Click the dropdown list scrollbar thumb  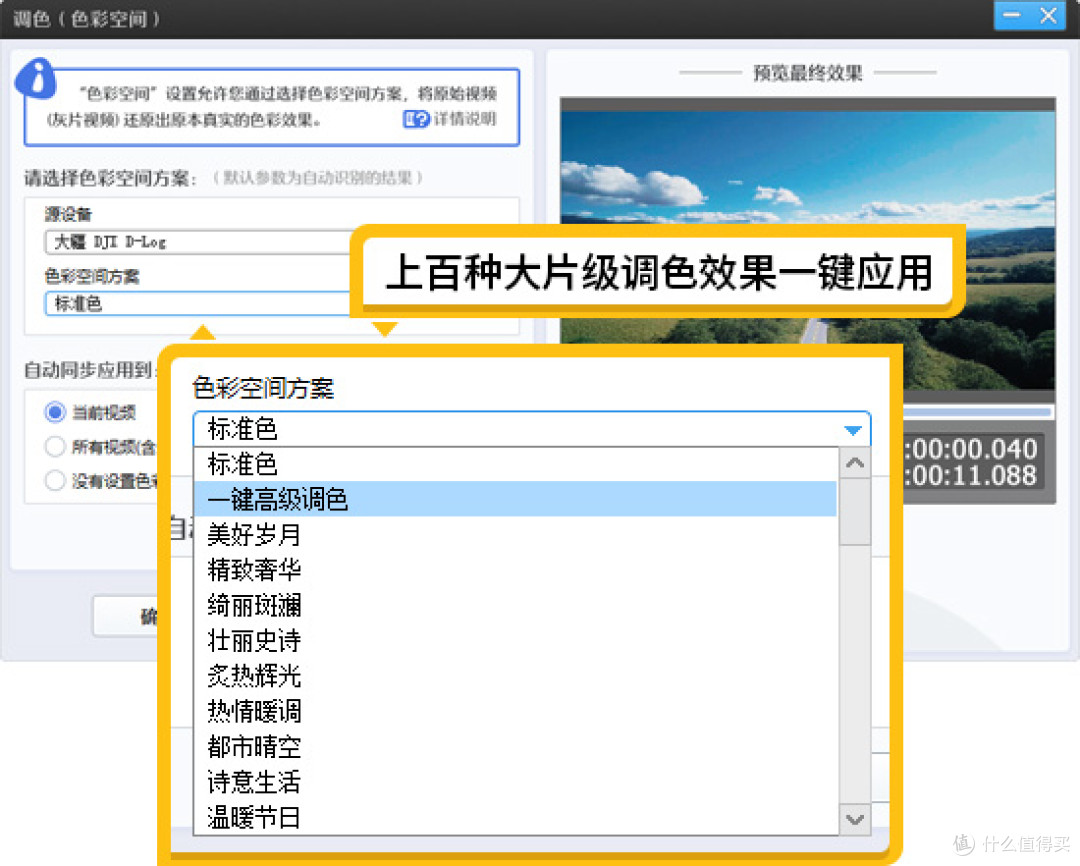[x=855, y=512]
